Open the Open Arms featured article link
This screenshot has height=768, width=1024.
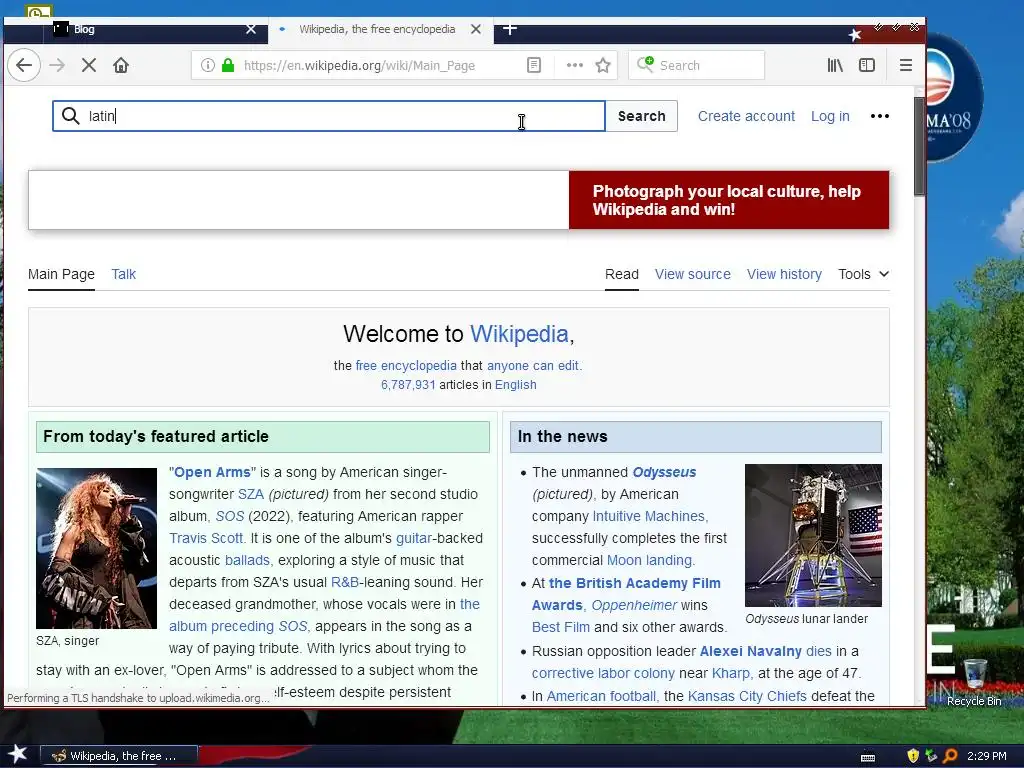point(212,472)
